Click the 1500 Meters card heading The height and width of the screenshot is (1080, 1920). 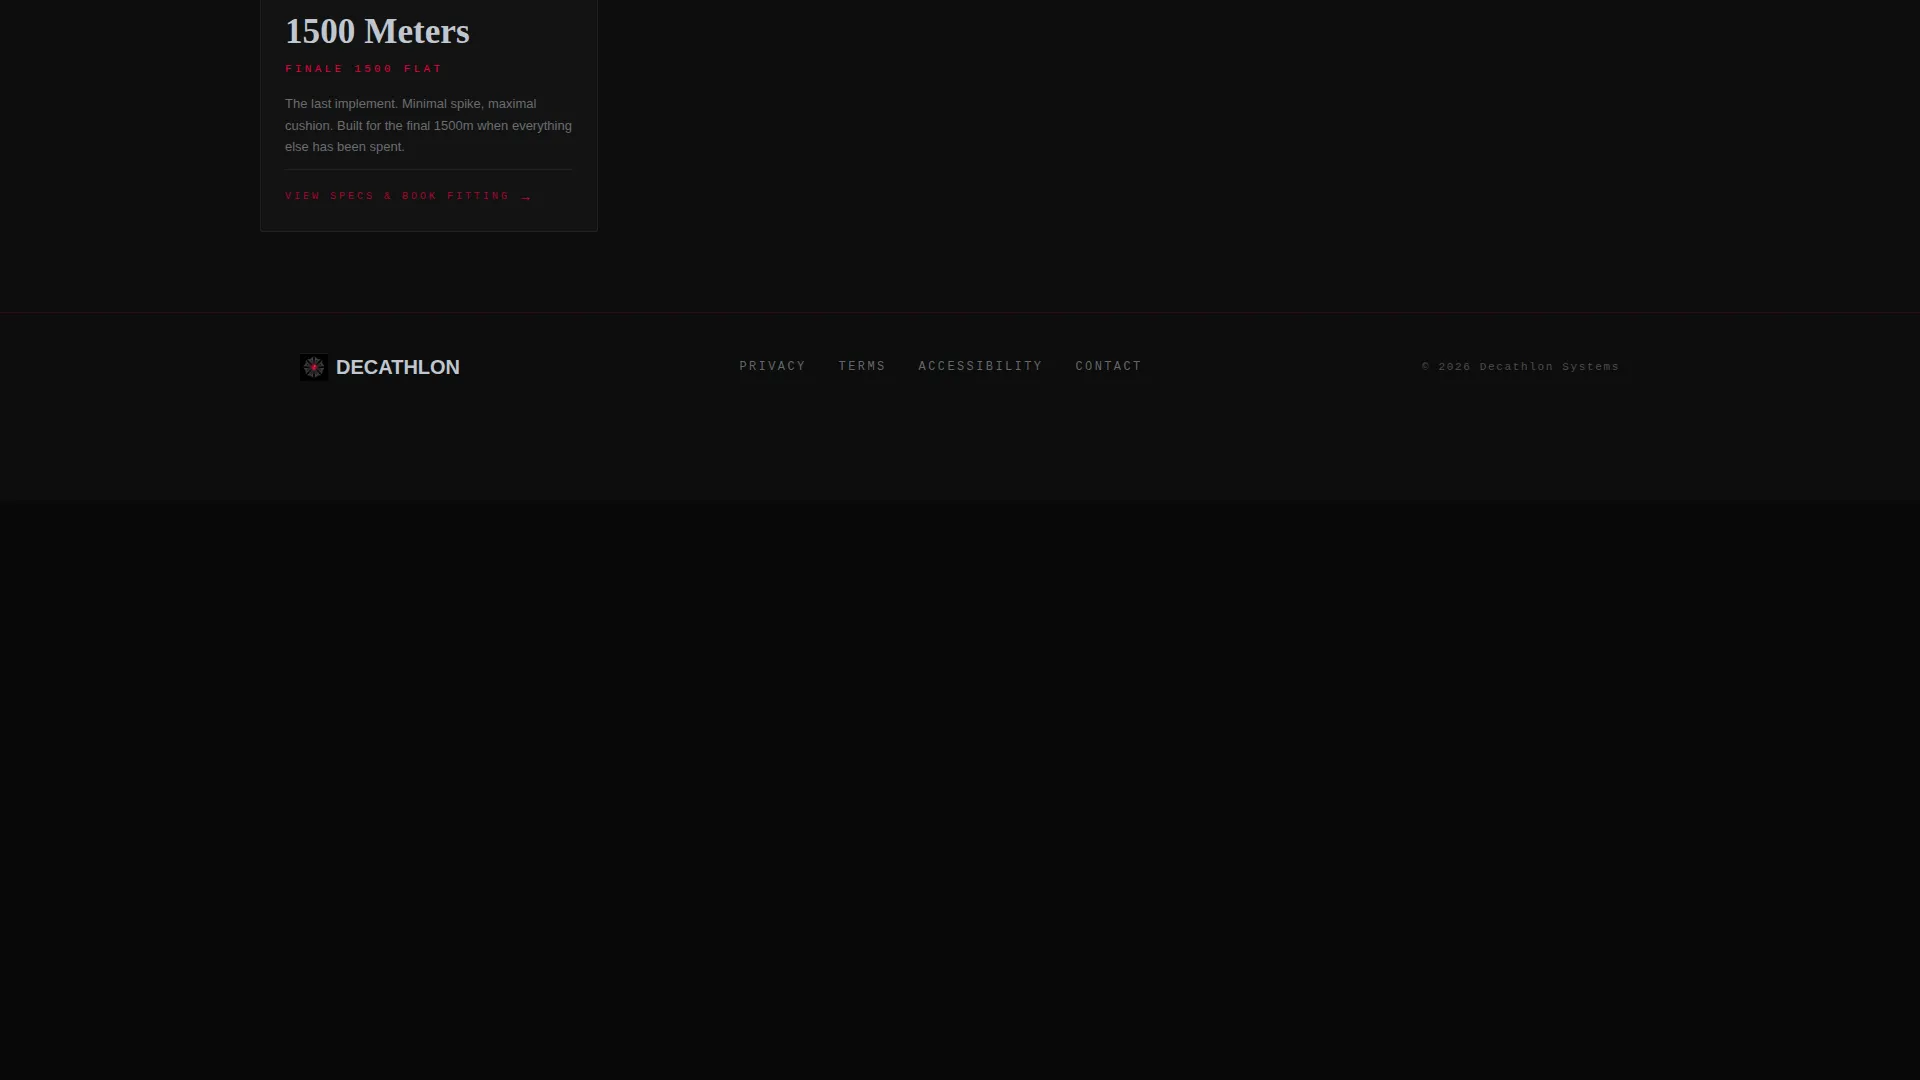click(377, 31)
